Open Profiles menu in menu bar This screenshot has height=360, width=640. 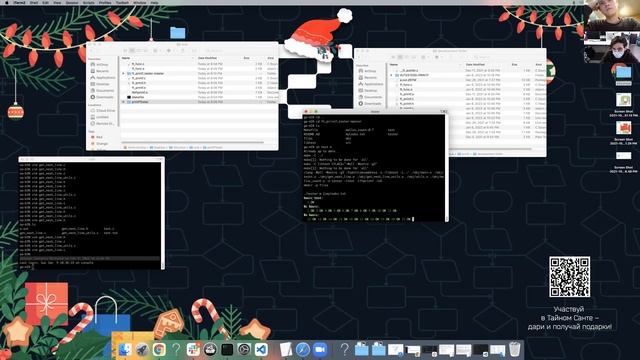coord(105,2)
